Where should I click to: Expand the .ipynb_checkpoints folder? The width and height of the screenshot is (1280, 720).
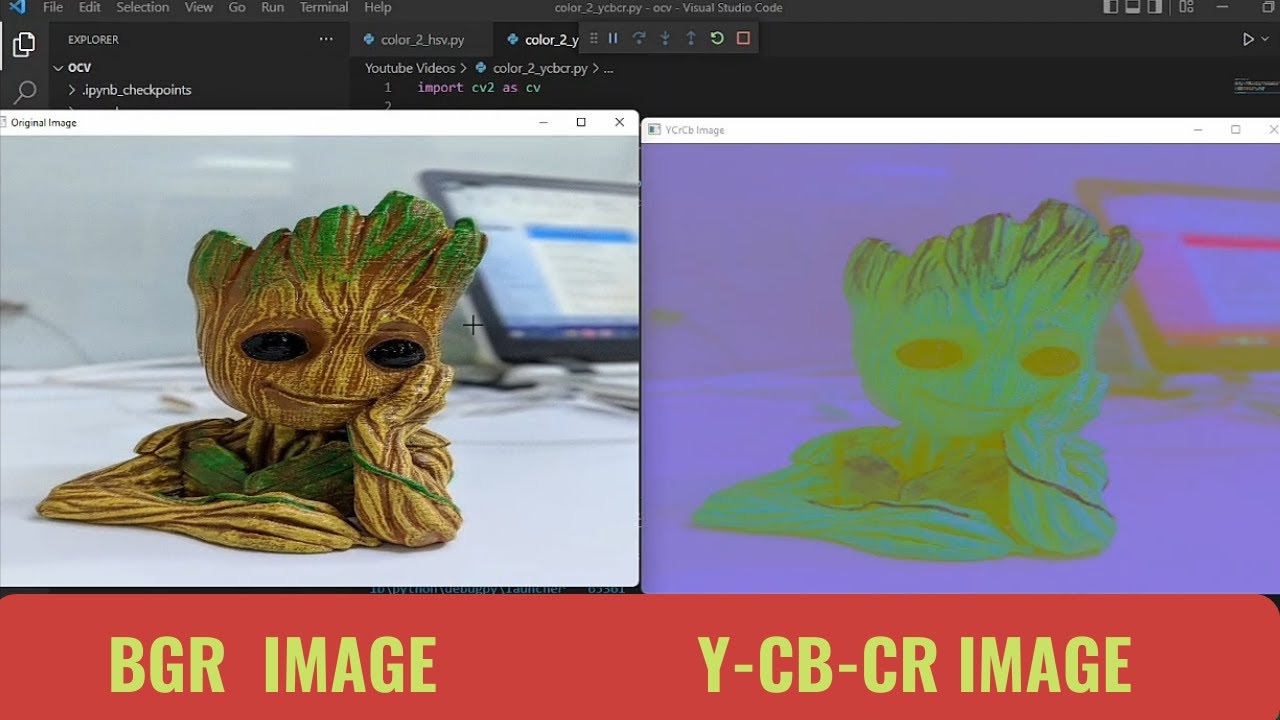coord(131,90)
